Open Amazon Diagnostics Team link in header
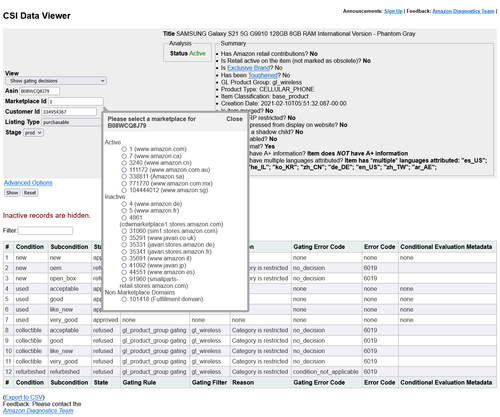The width and height of the screenshot is (500, 417). click(463, 11)
